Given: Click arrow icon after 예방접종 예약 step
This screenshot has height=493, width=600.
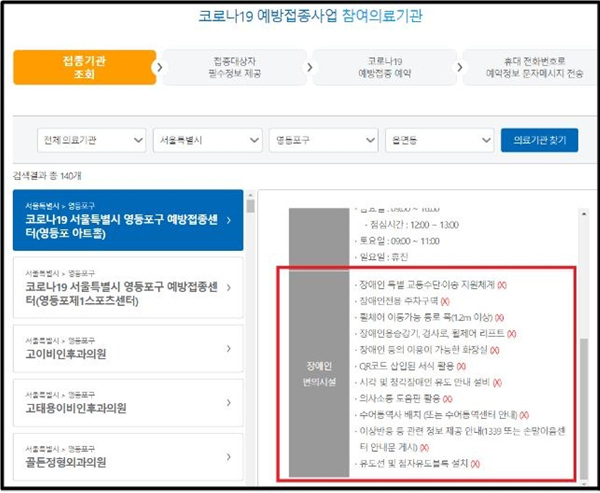Looking at the screenshot, I should pyautogui.click(x=460, y=67).
